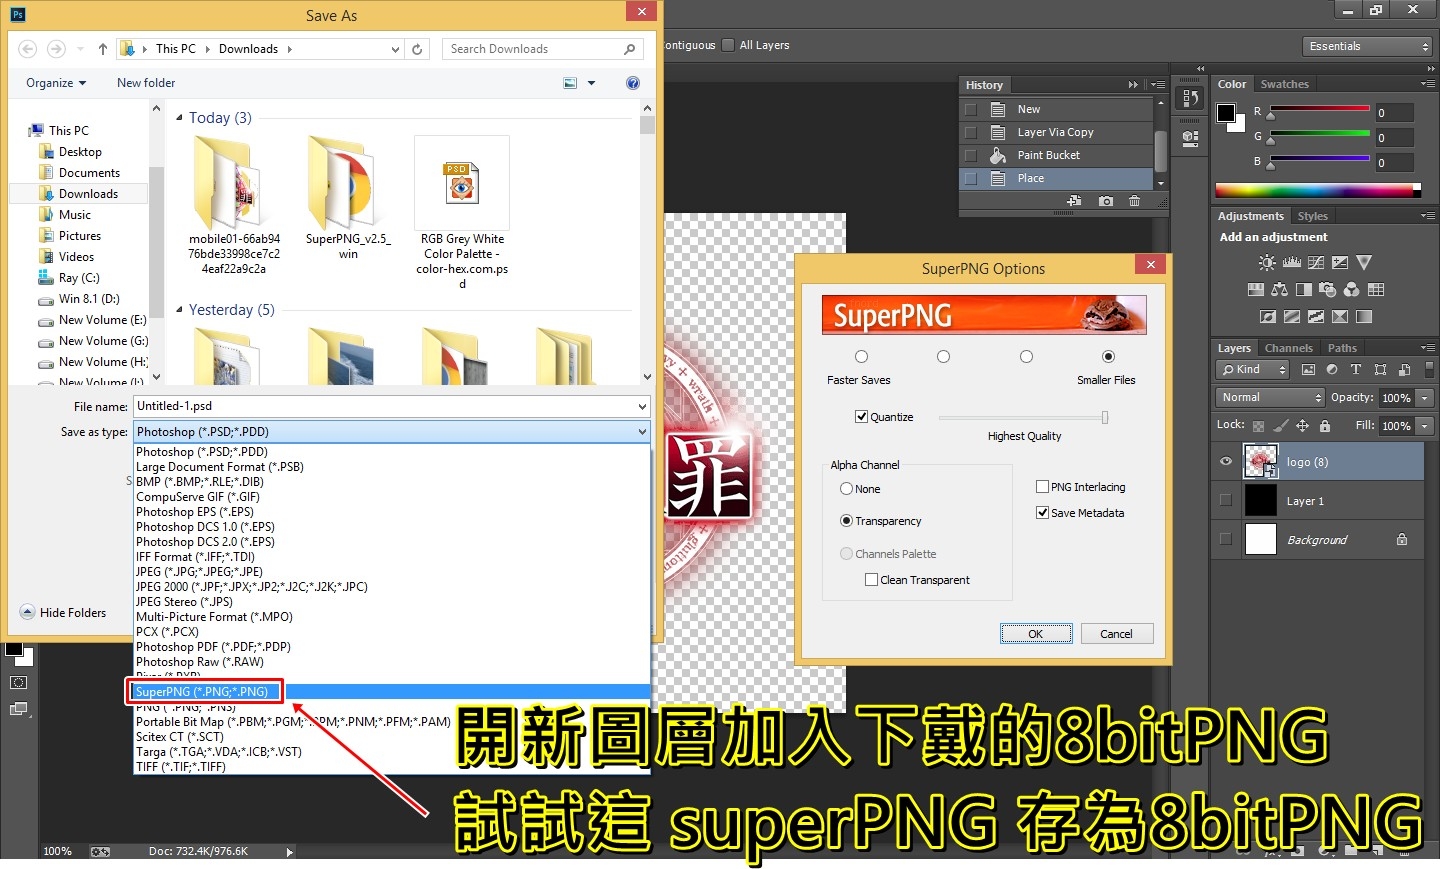Image resolution: width=1440 pixels, height=869 pixels.
Task: Open the Fill slider dropdown arrow
Action: click(x=1425, y=426)
